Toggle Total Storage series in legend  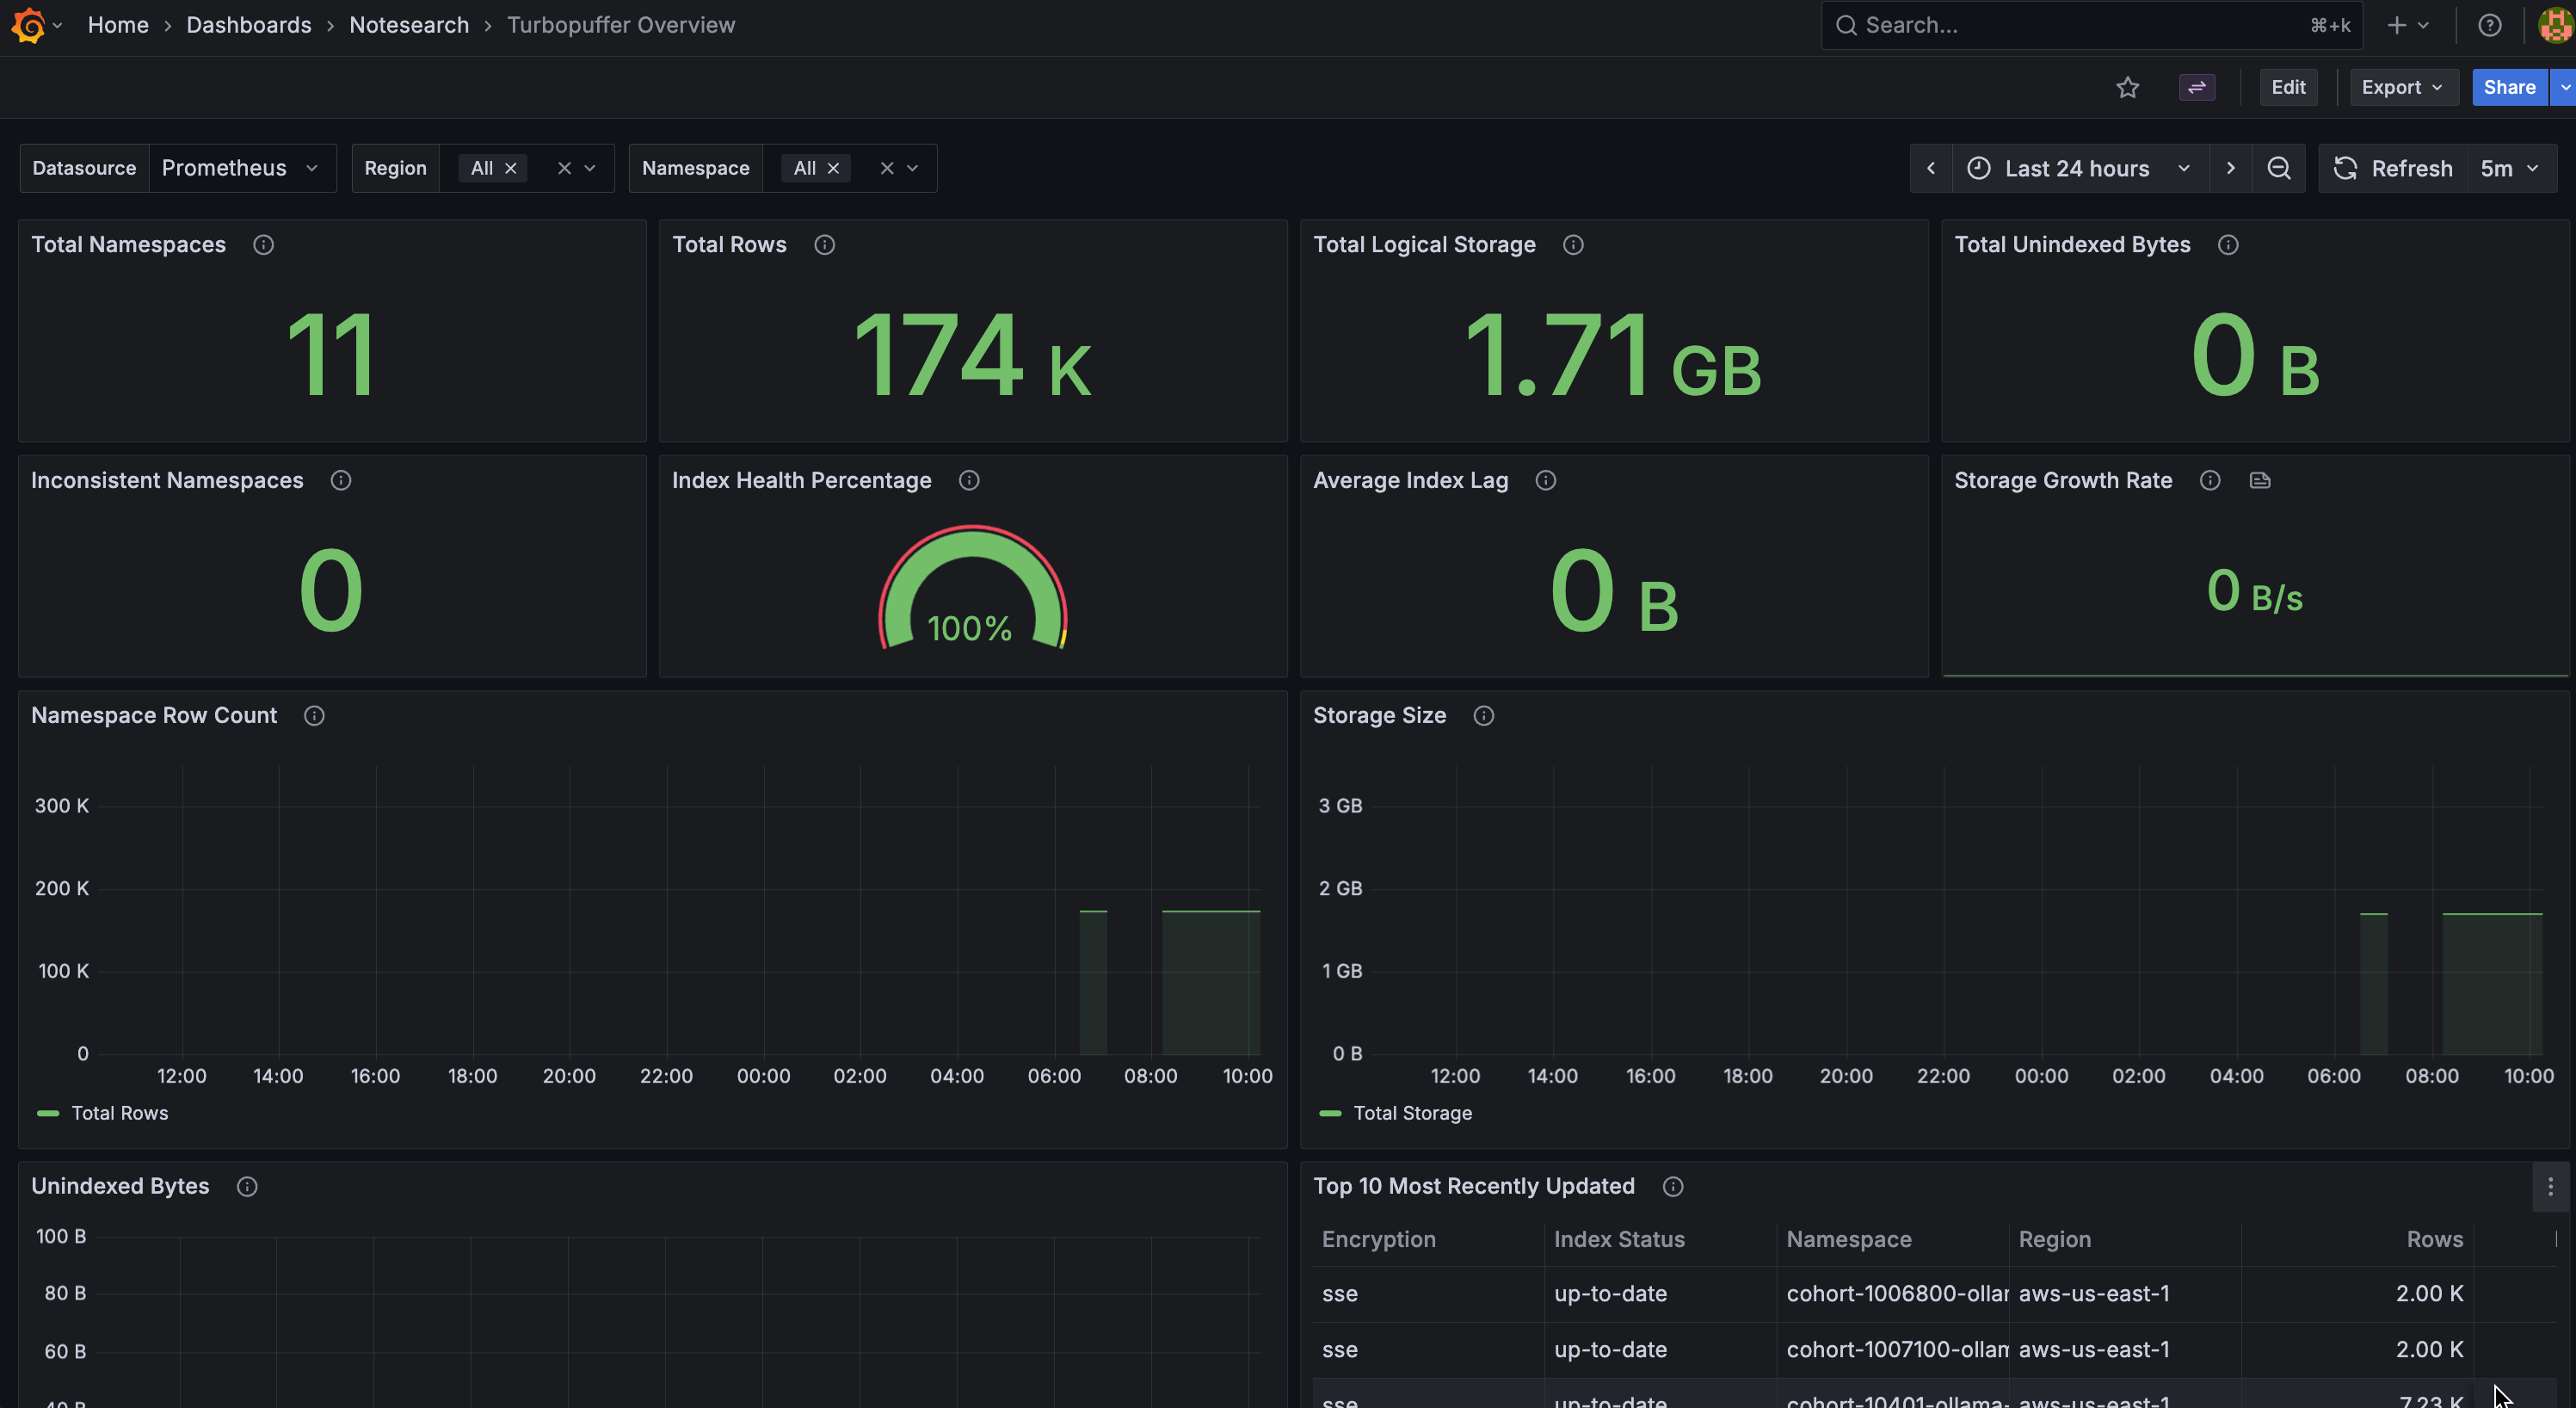point(1396,1113)
